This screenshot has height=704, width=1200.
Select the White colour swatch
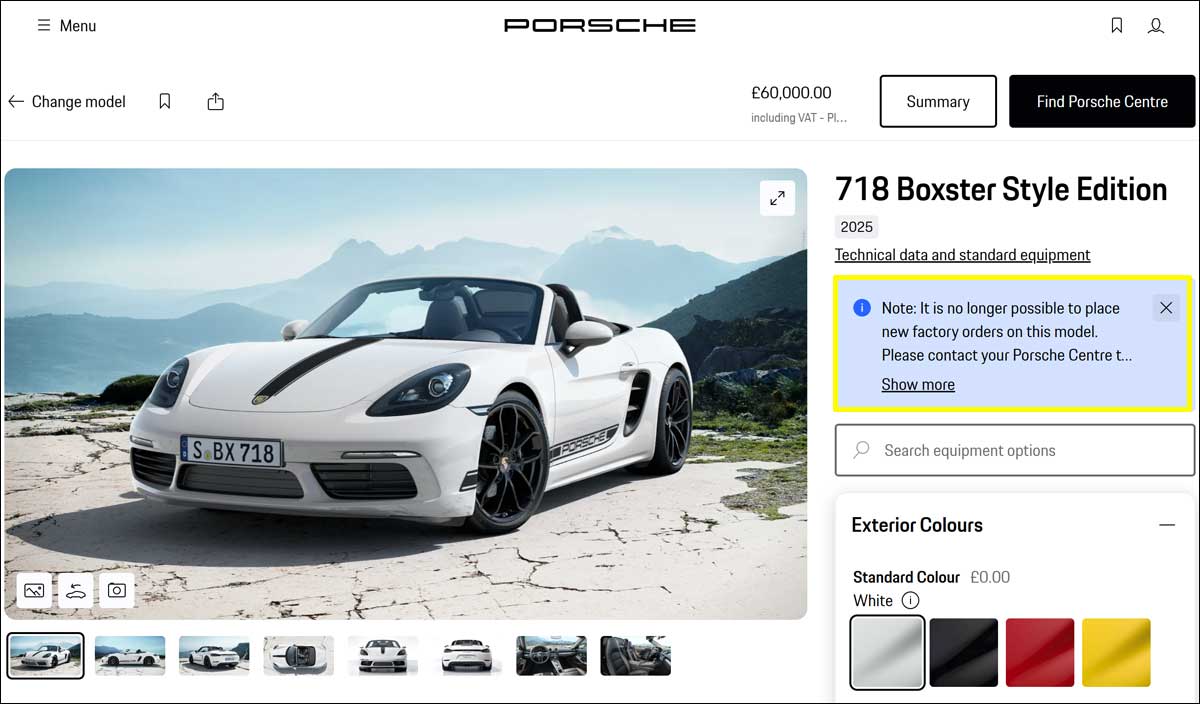click(888, 652)
